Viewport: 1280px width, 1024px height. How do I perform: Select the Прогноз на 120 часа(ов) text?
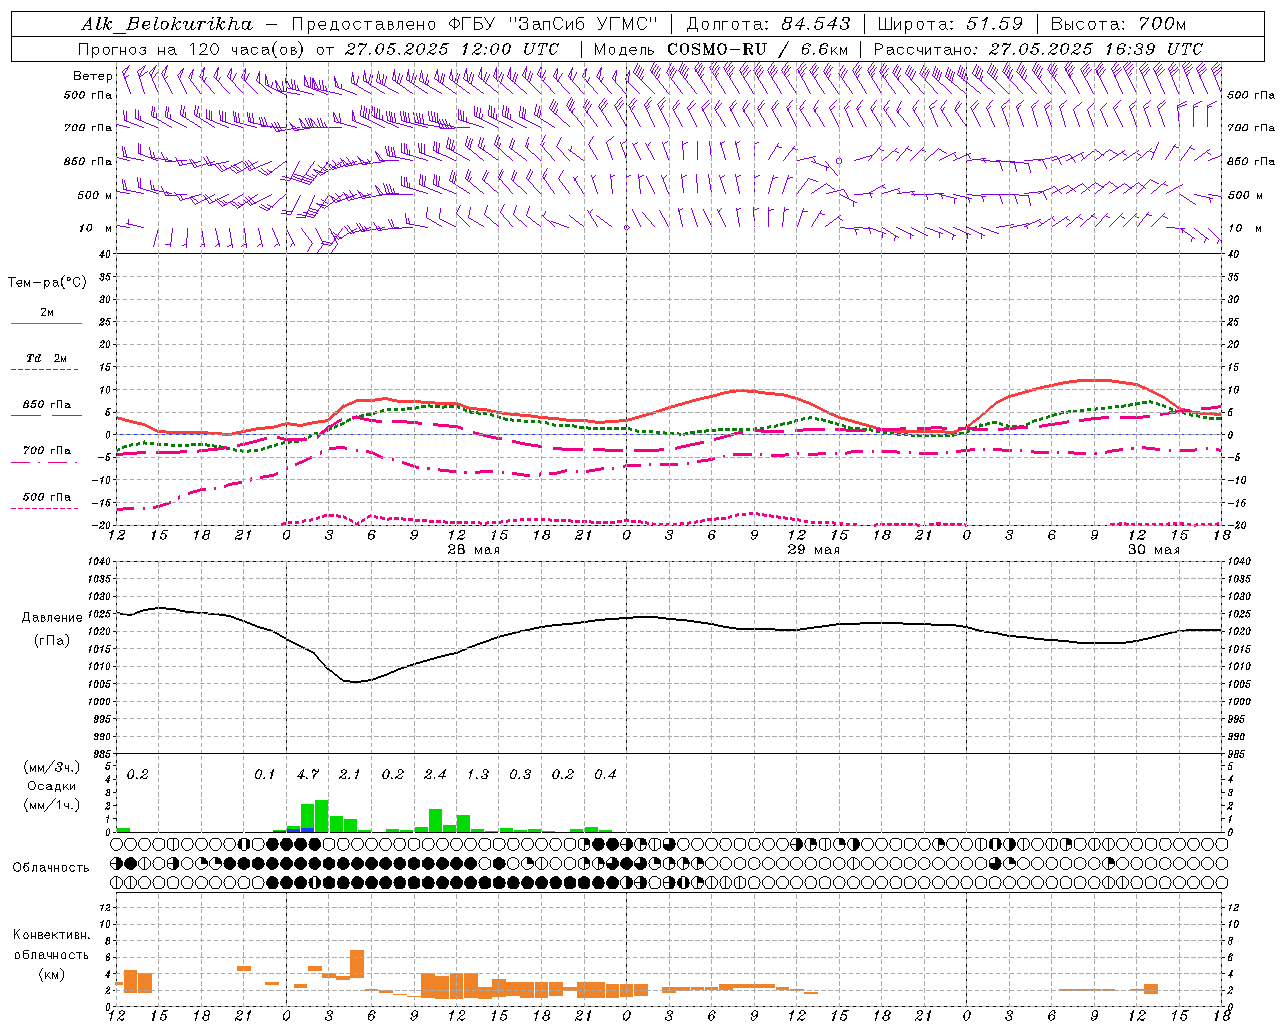pyautogui.click(x=193, y=49)
